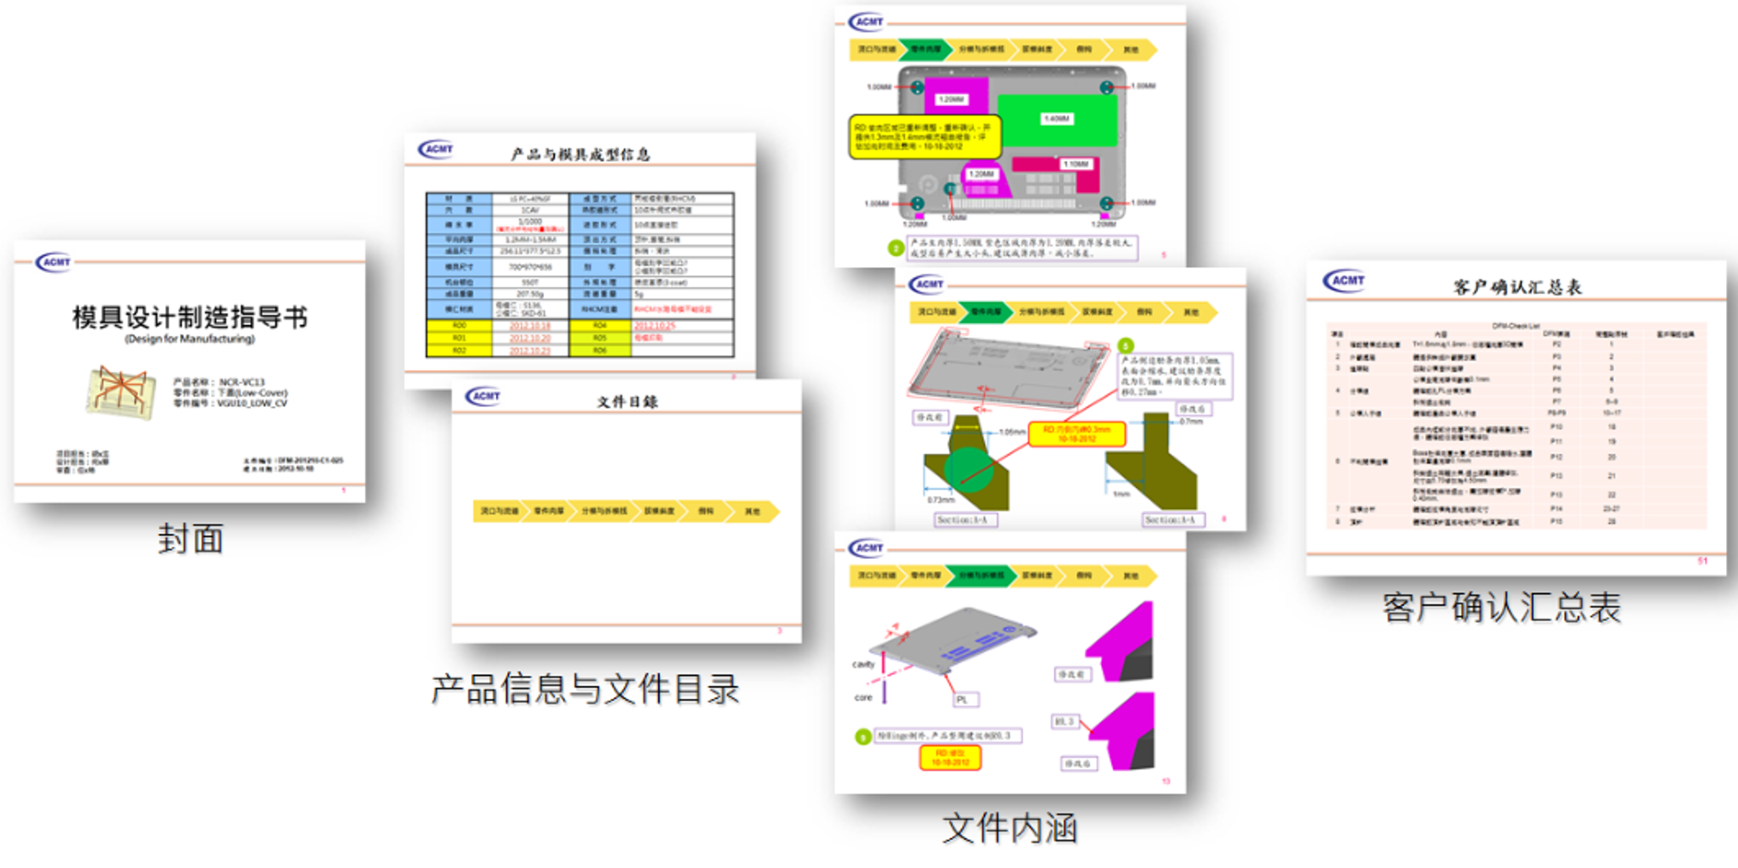The height and width of the screenshot is (868, 1738).
Task: Click the cavity label on parting line slide
Action: click(x=863, y=665)
